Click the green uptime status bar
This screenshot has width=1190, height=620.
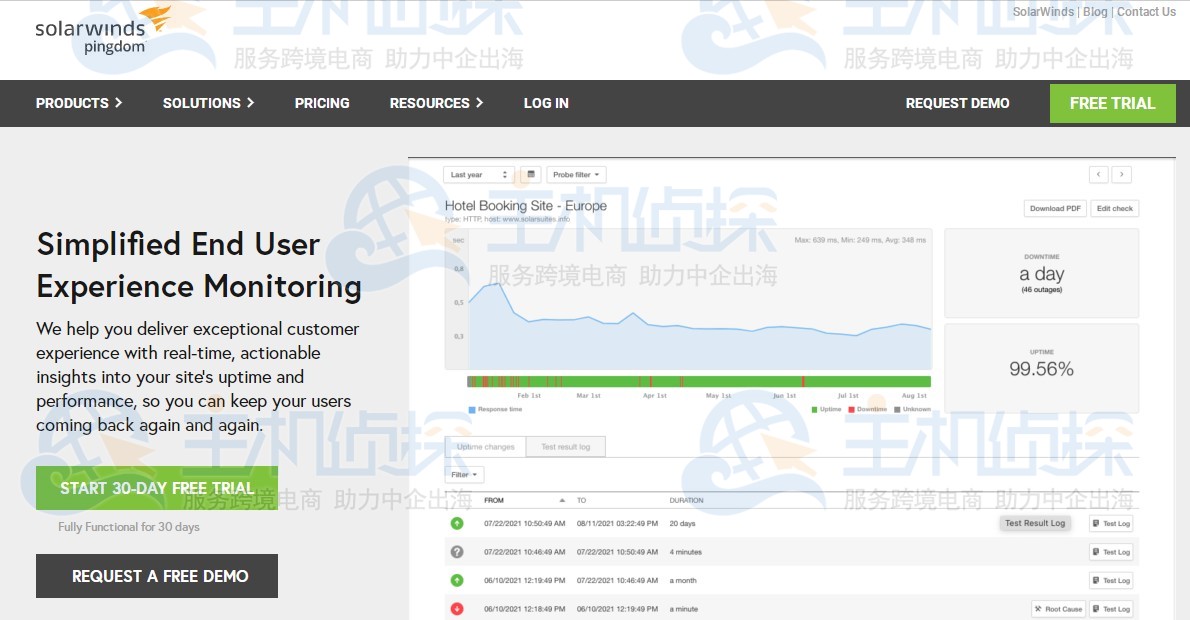(x=698, y=381)
